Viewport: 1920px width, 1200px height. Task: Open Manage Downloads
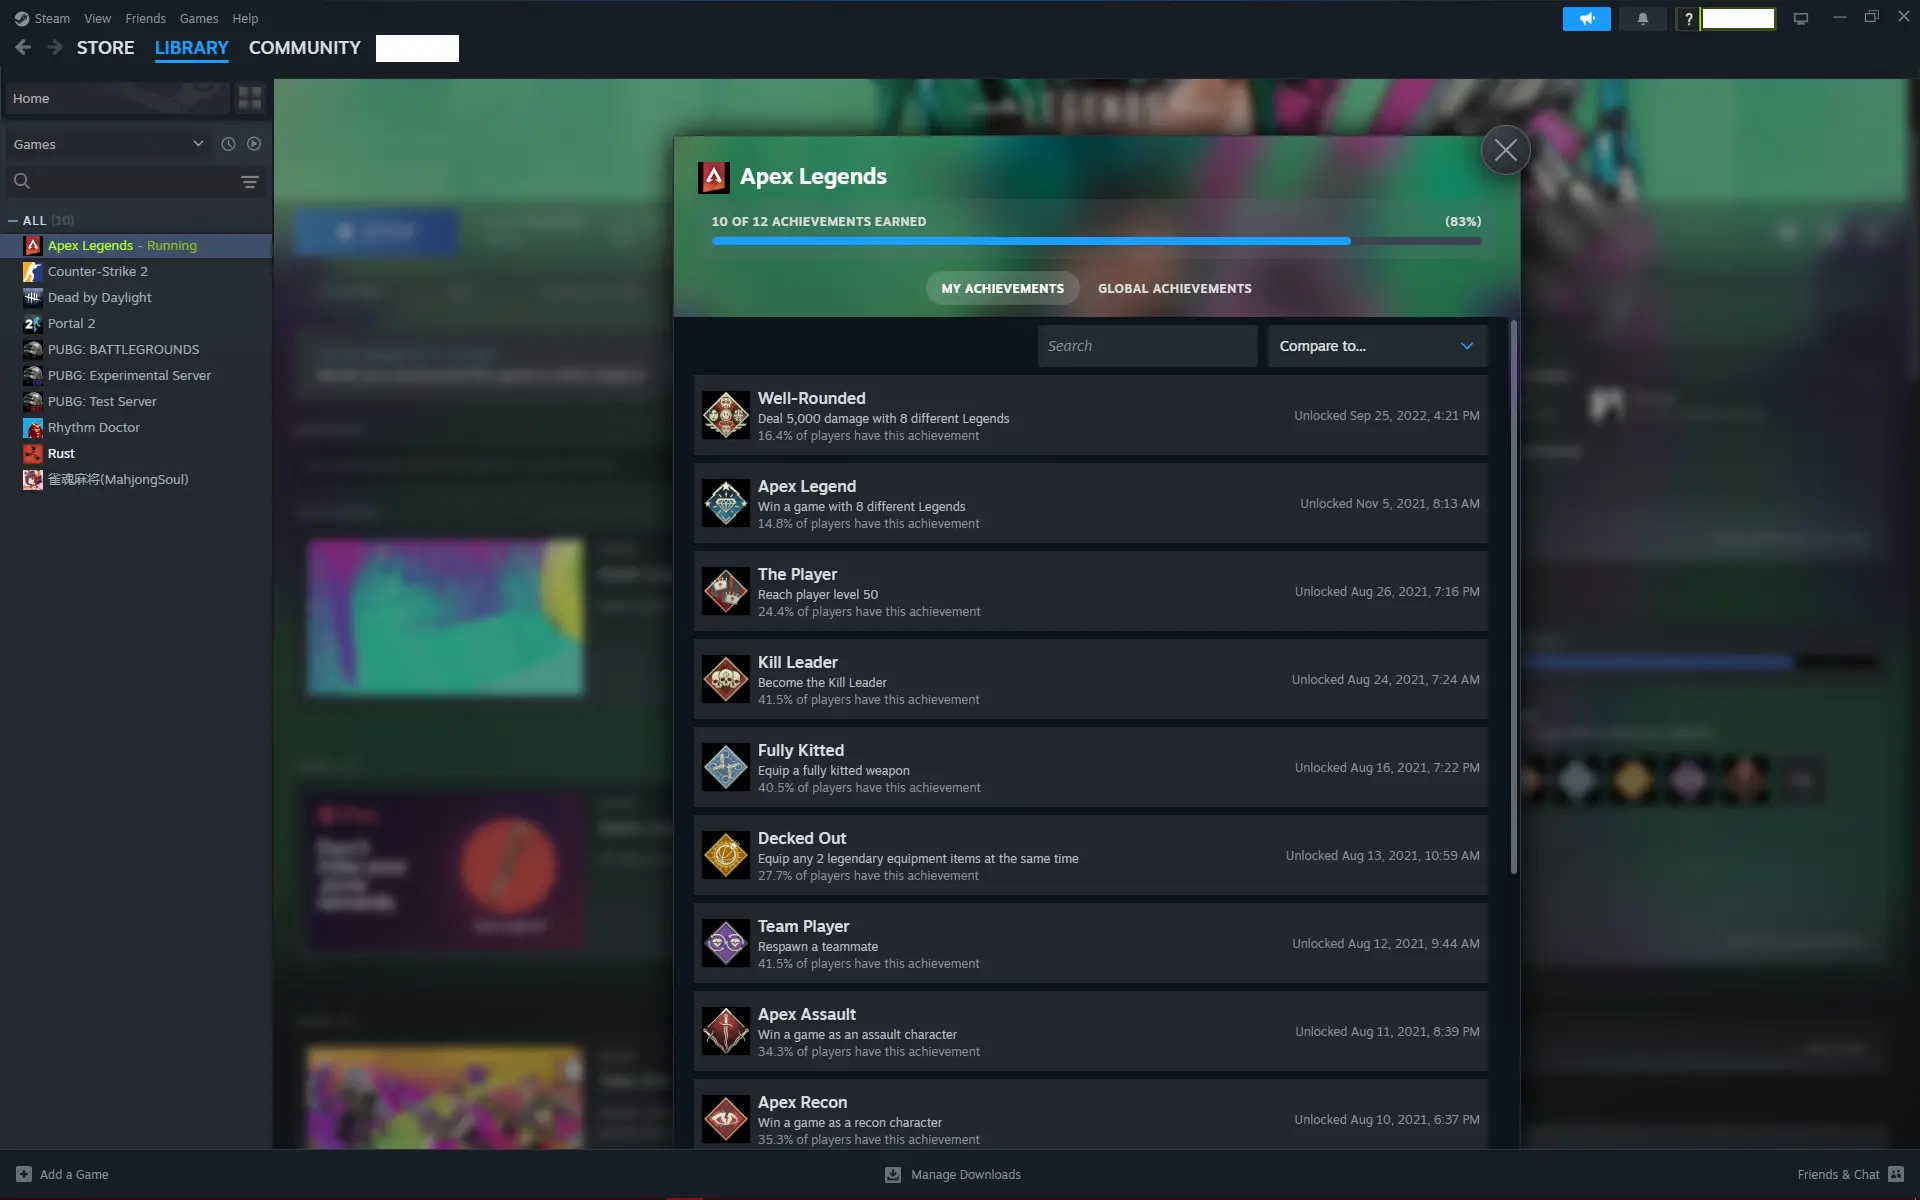954,1174
